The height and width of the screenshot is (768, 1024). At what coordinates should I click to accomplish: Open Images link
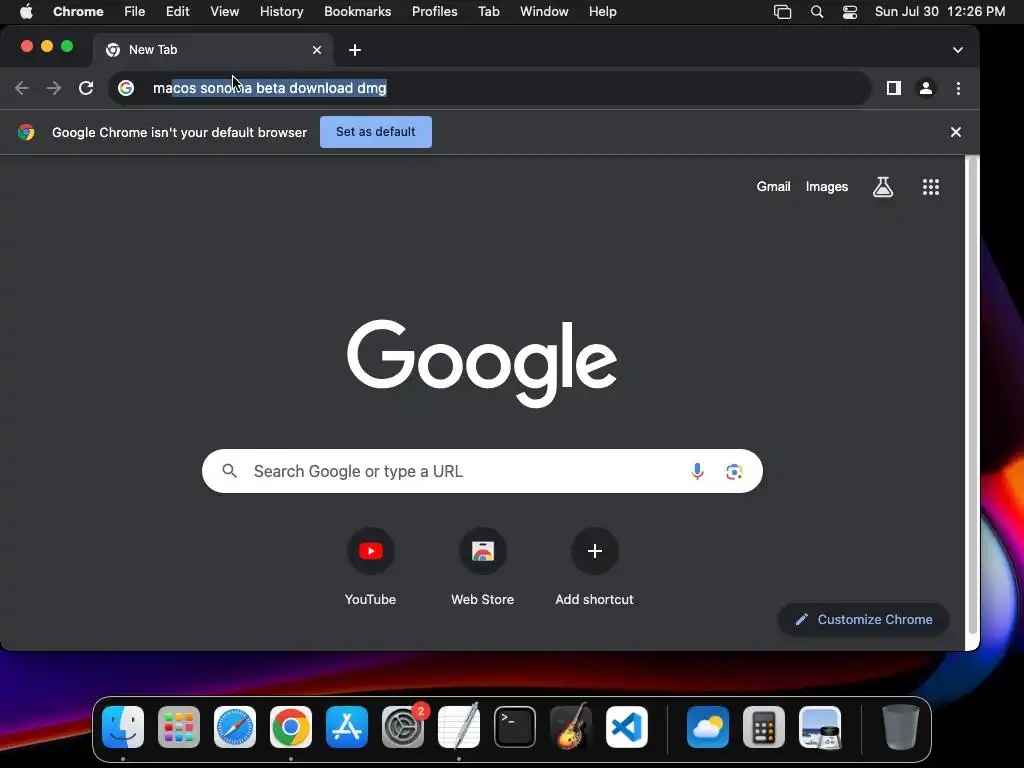click(827, 187)
